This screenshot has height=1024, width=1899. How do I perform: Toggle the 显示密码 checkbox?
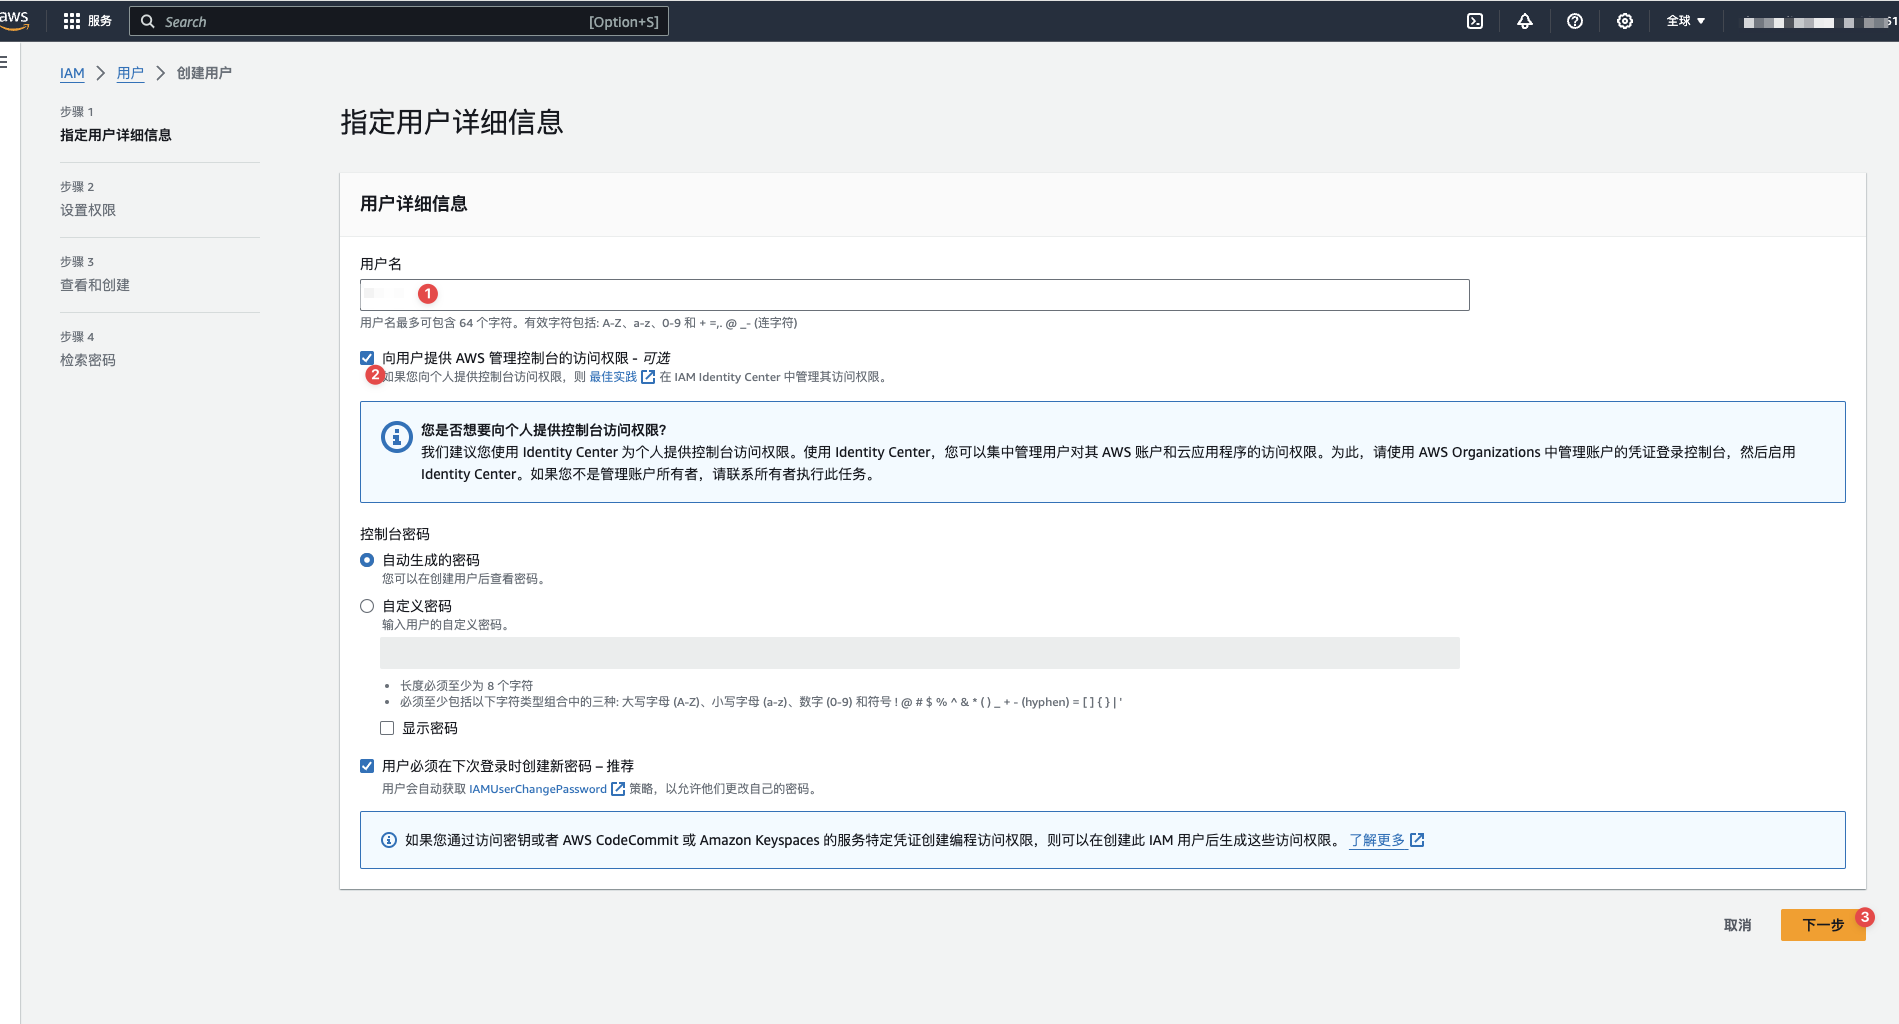(x=387, y=728)
